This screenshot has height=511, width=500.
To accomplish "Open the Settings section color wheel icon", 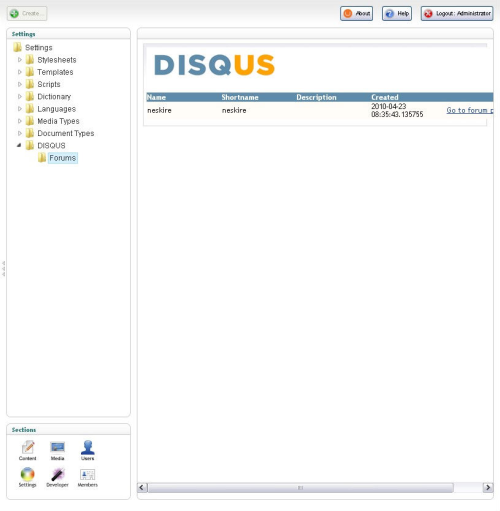I will coord(27,474).
